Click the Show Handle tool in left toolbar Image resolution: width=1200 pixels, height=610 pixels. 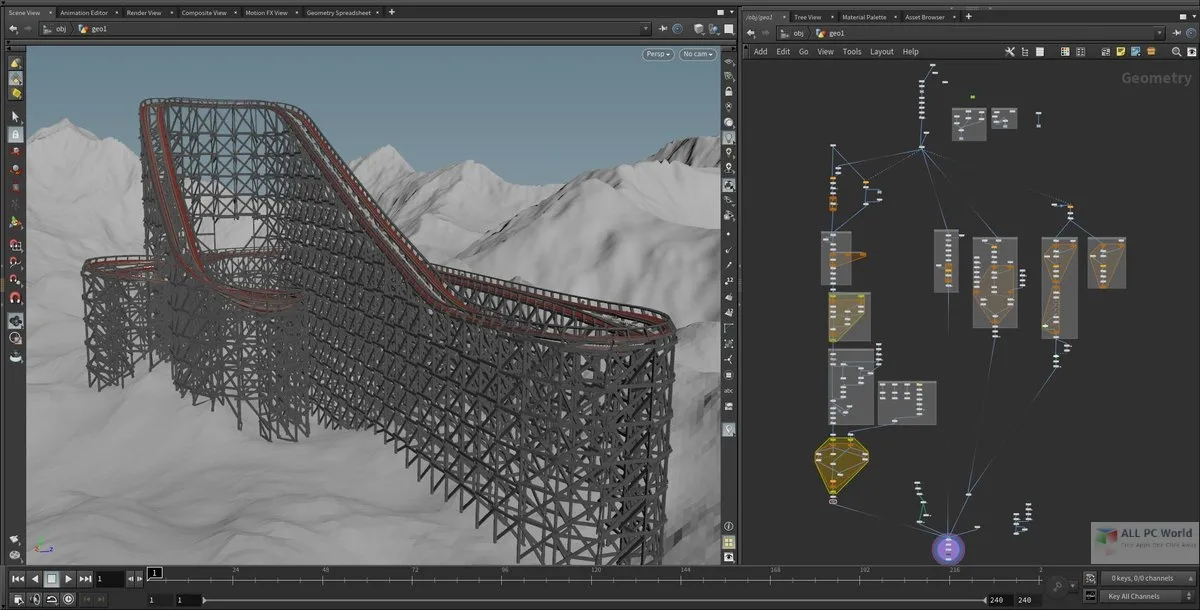click(15, 224)
